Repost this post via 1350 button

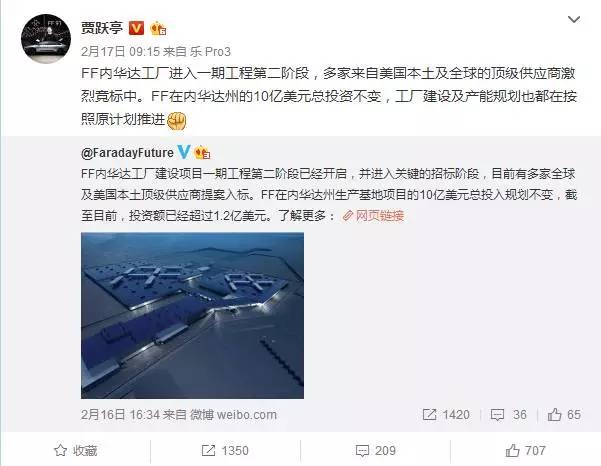click(x=225, y=450)
